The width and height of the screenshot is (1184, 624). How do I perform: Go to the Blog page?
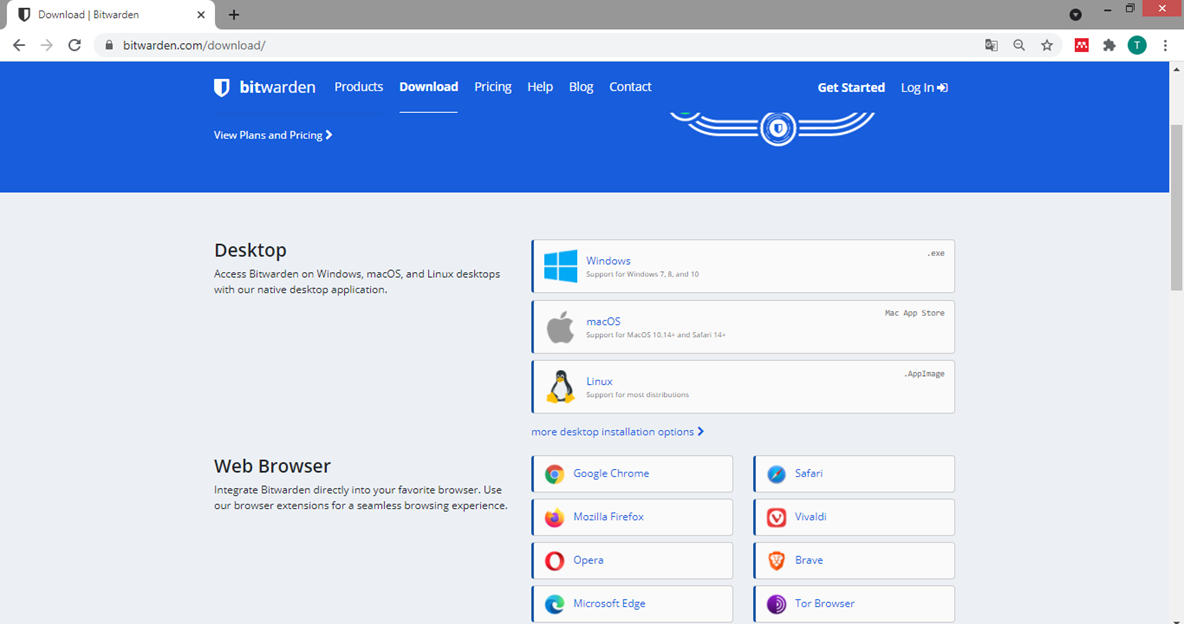tap(581, 87)
